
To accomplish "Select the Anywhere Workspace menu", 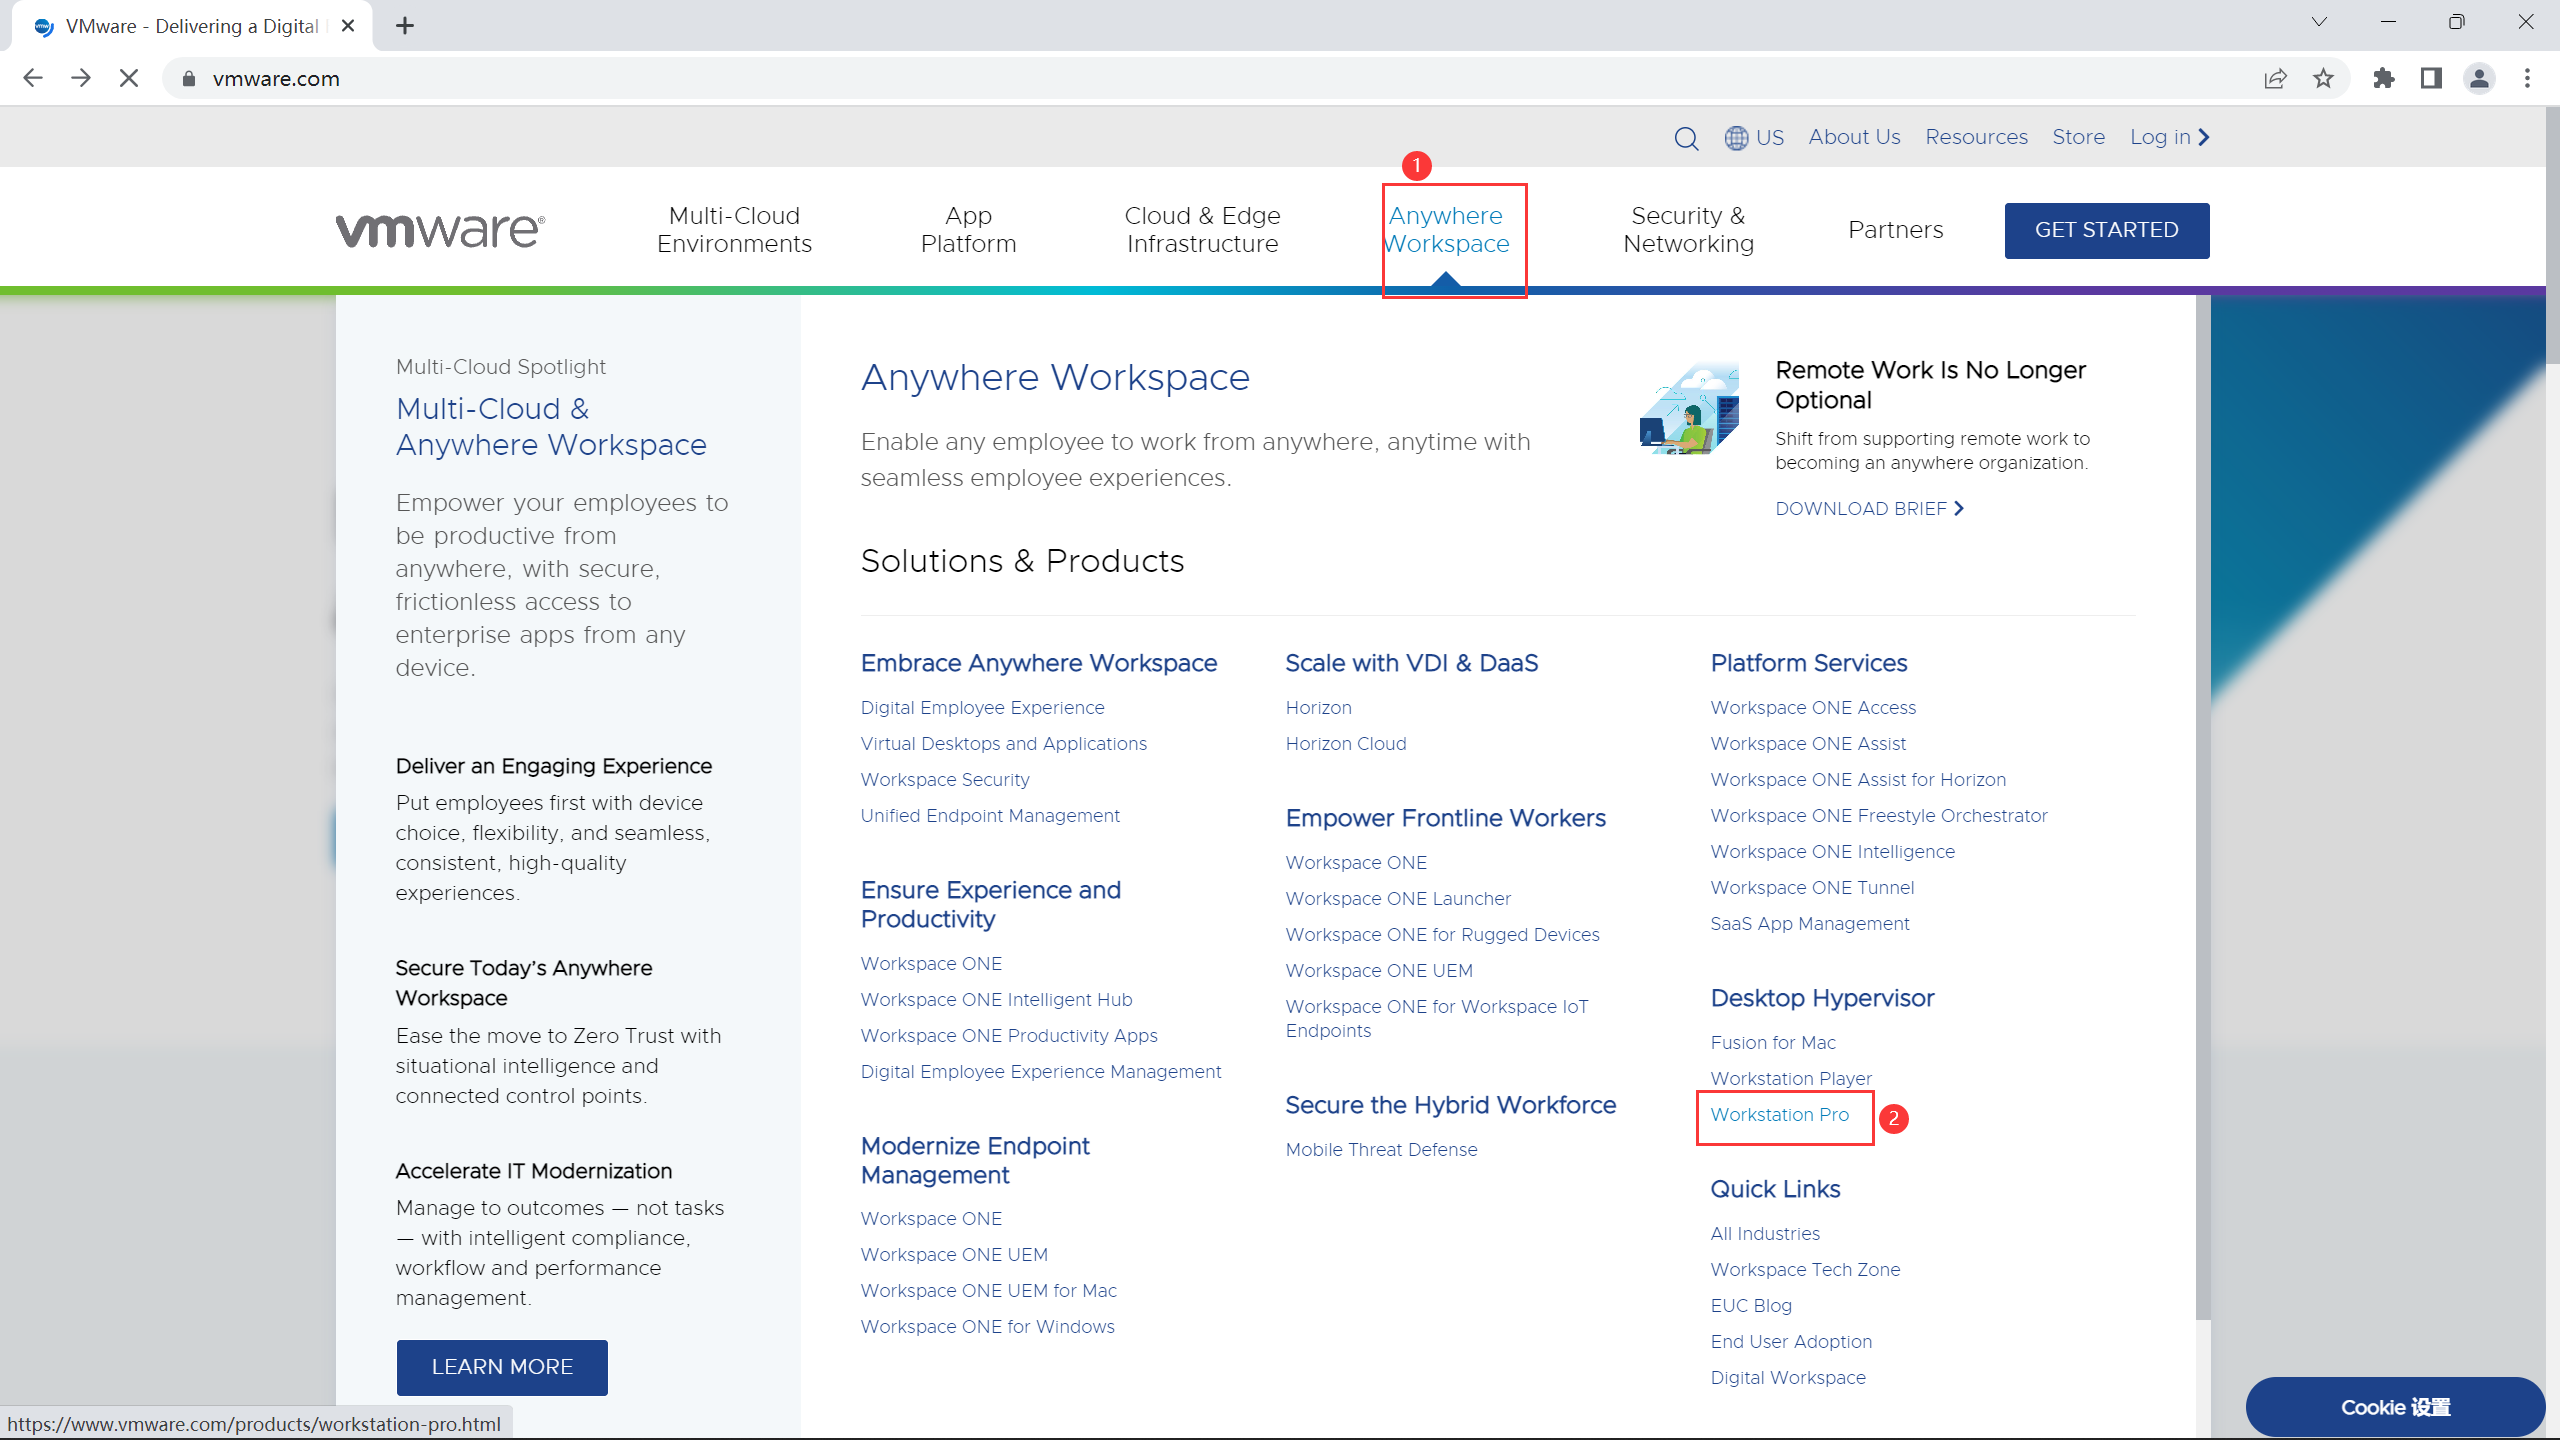I will point(1446,230).
